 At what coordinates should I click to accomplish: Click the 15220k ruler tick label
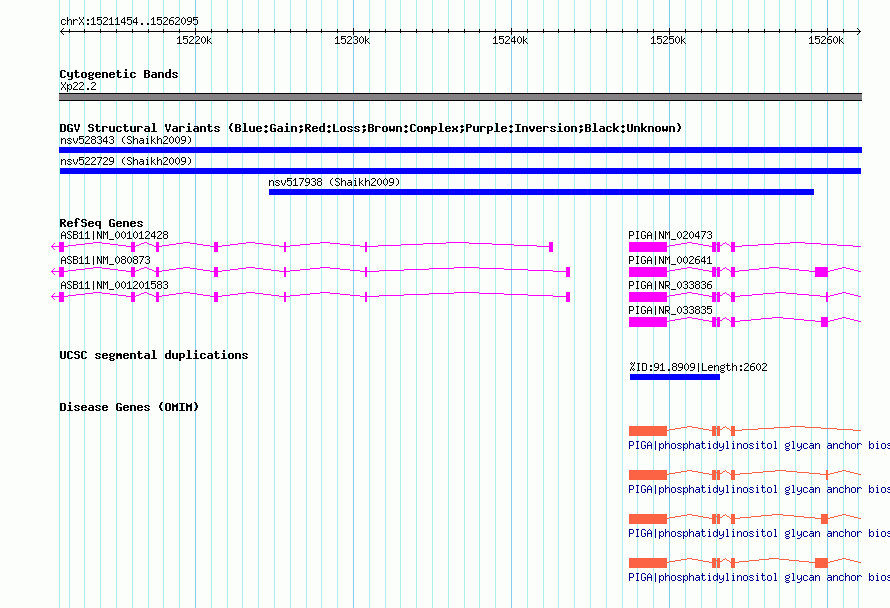[194, 40]
